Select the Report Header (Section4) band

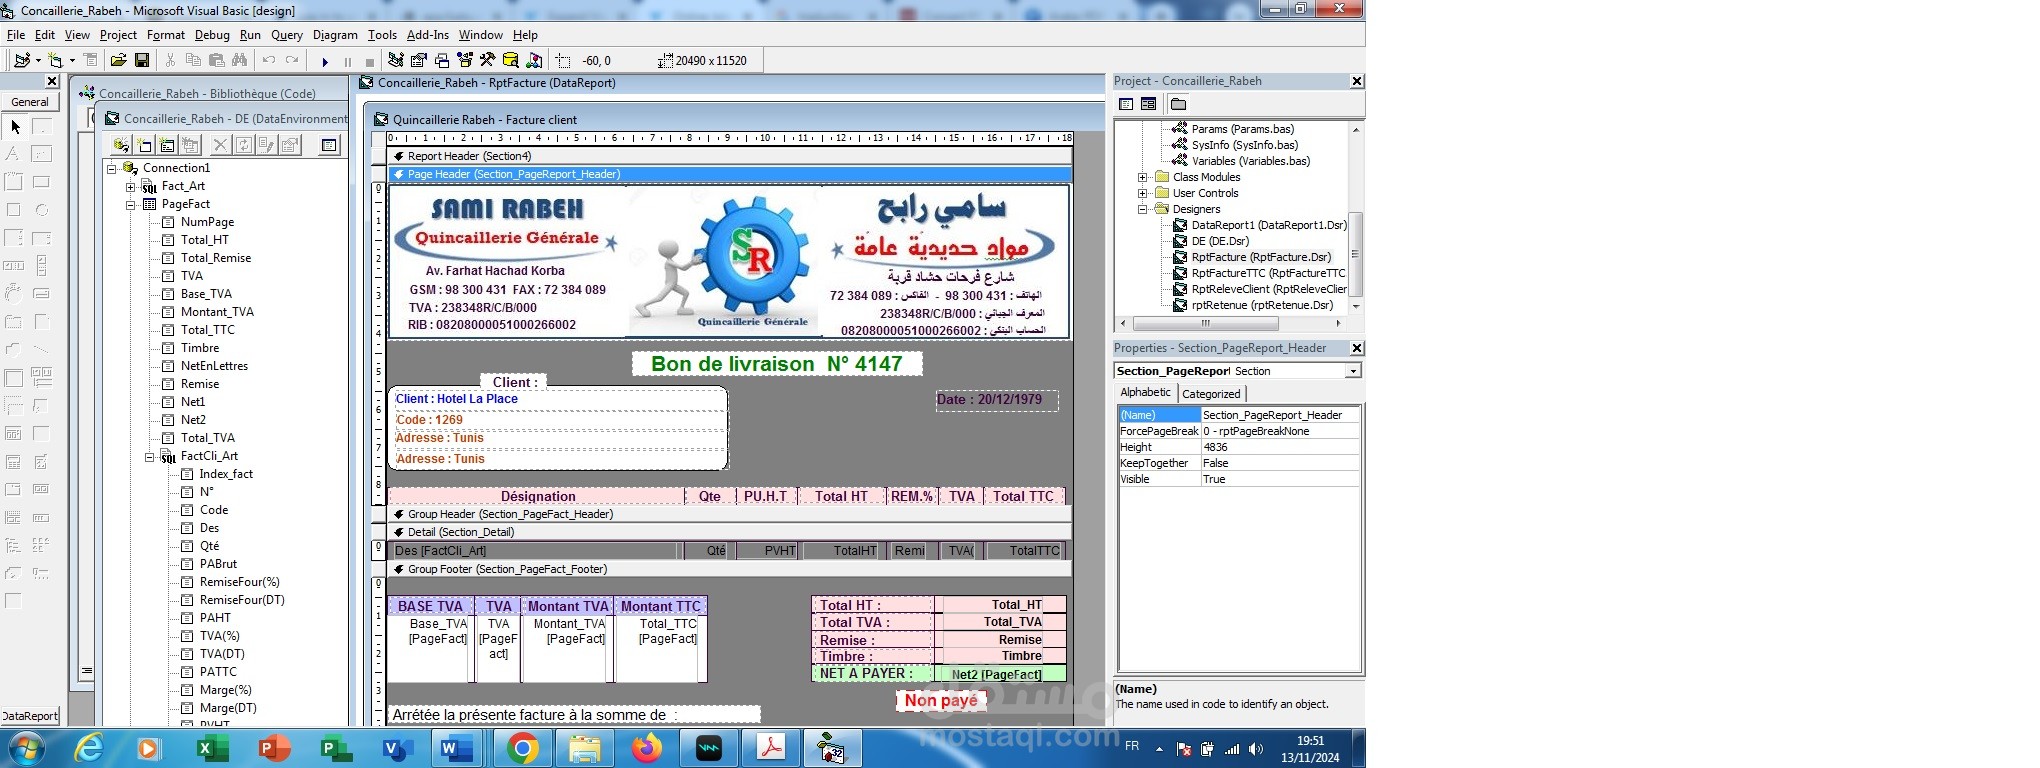(x=729, y=156)
